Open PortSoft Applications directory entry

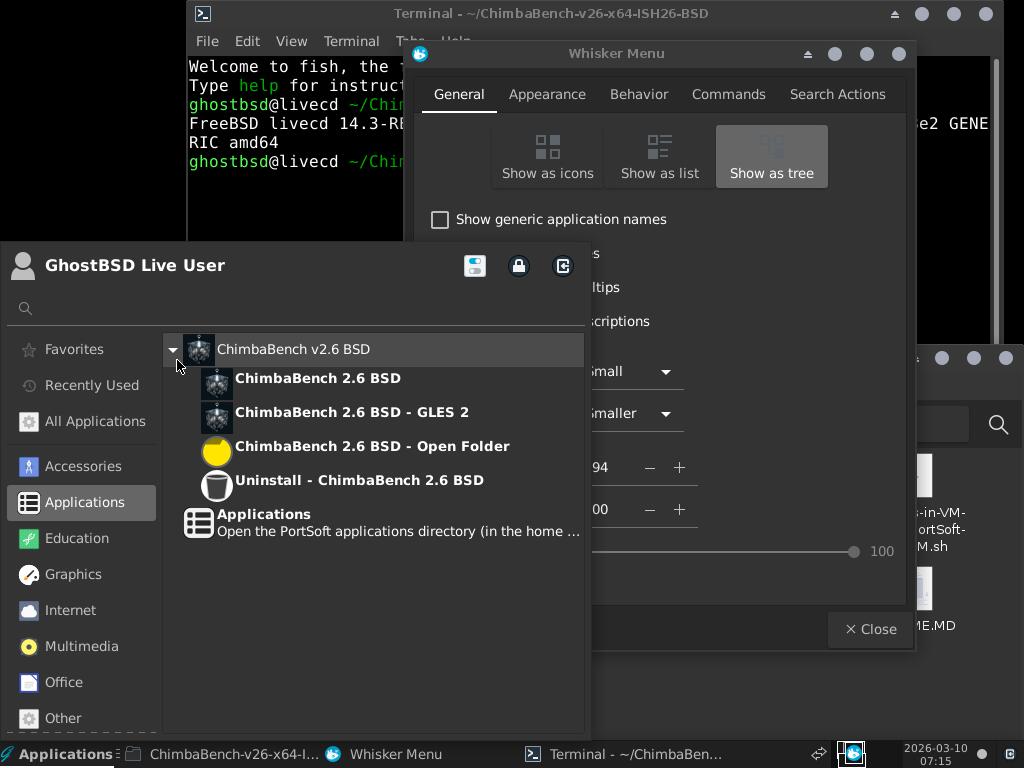(x=383, y=522)
